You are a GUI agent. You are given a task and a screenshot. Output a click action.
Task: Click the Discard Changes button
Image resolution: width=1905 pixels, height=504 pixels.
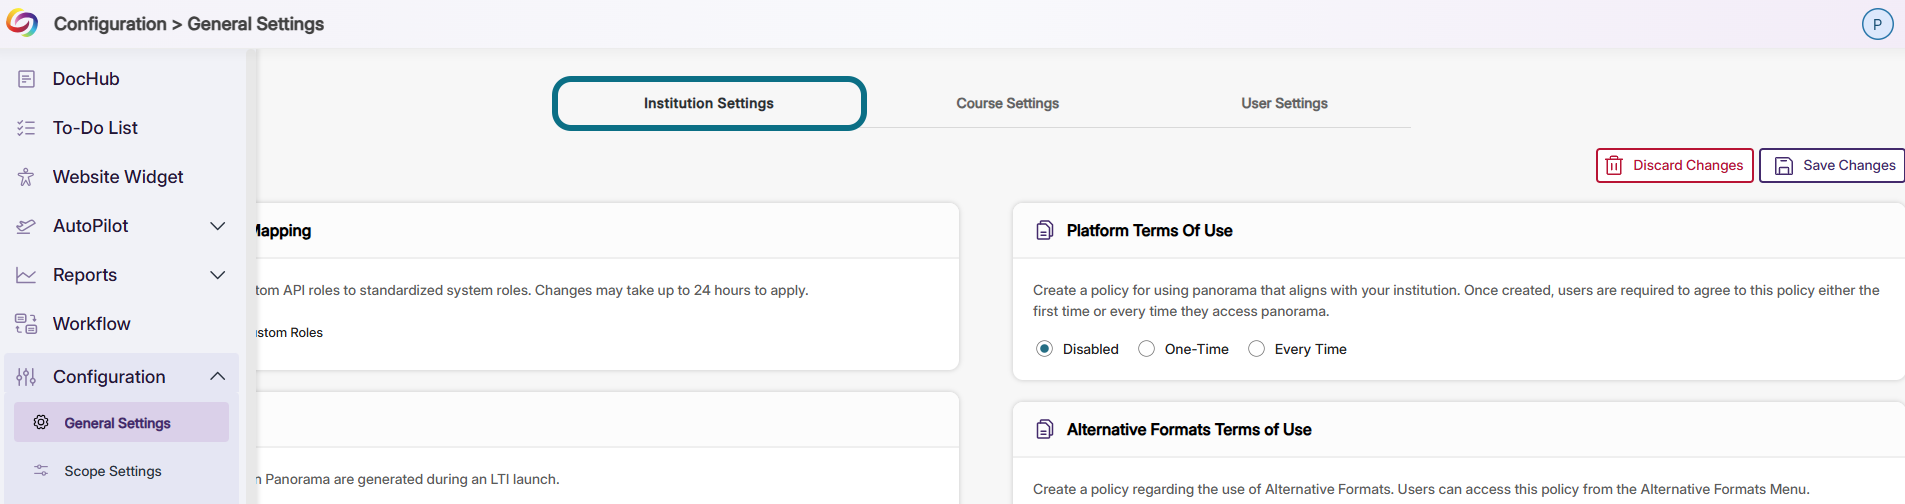pyautogui.click(x=1675, y=166)
